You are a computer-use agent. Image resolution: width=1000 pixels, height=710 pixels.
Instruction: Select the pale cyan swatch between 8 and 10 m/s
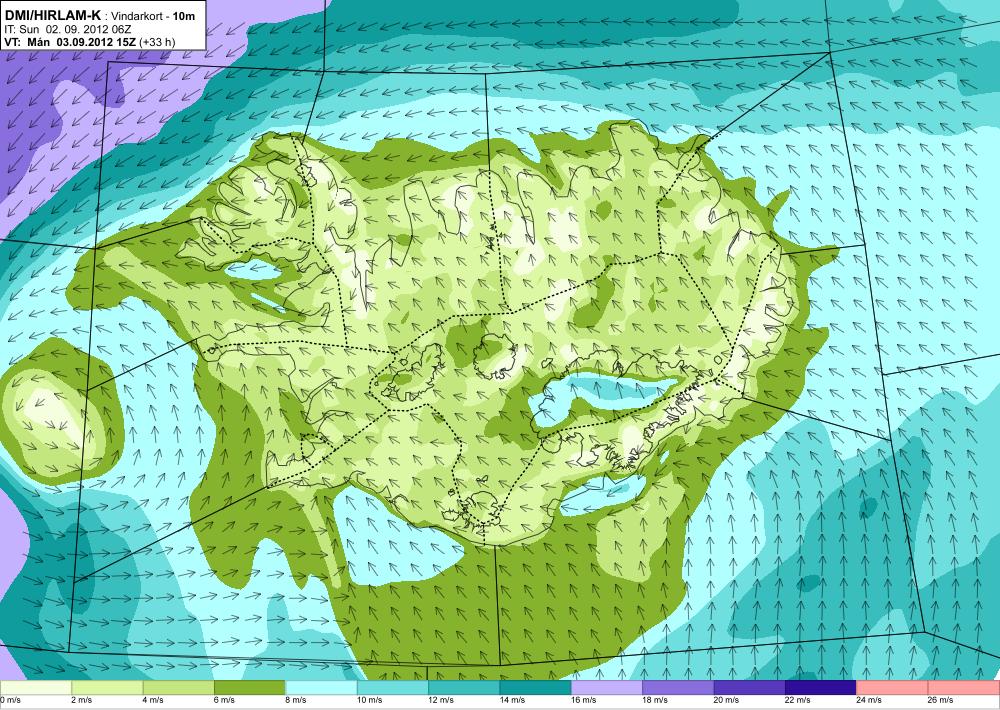321,688
